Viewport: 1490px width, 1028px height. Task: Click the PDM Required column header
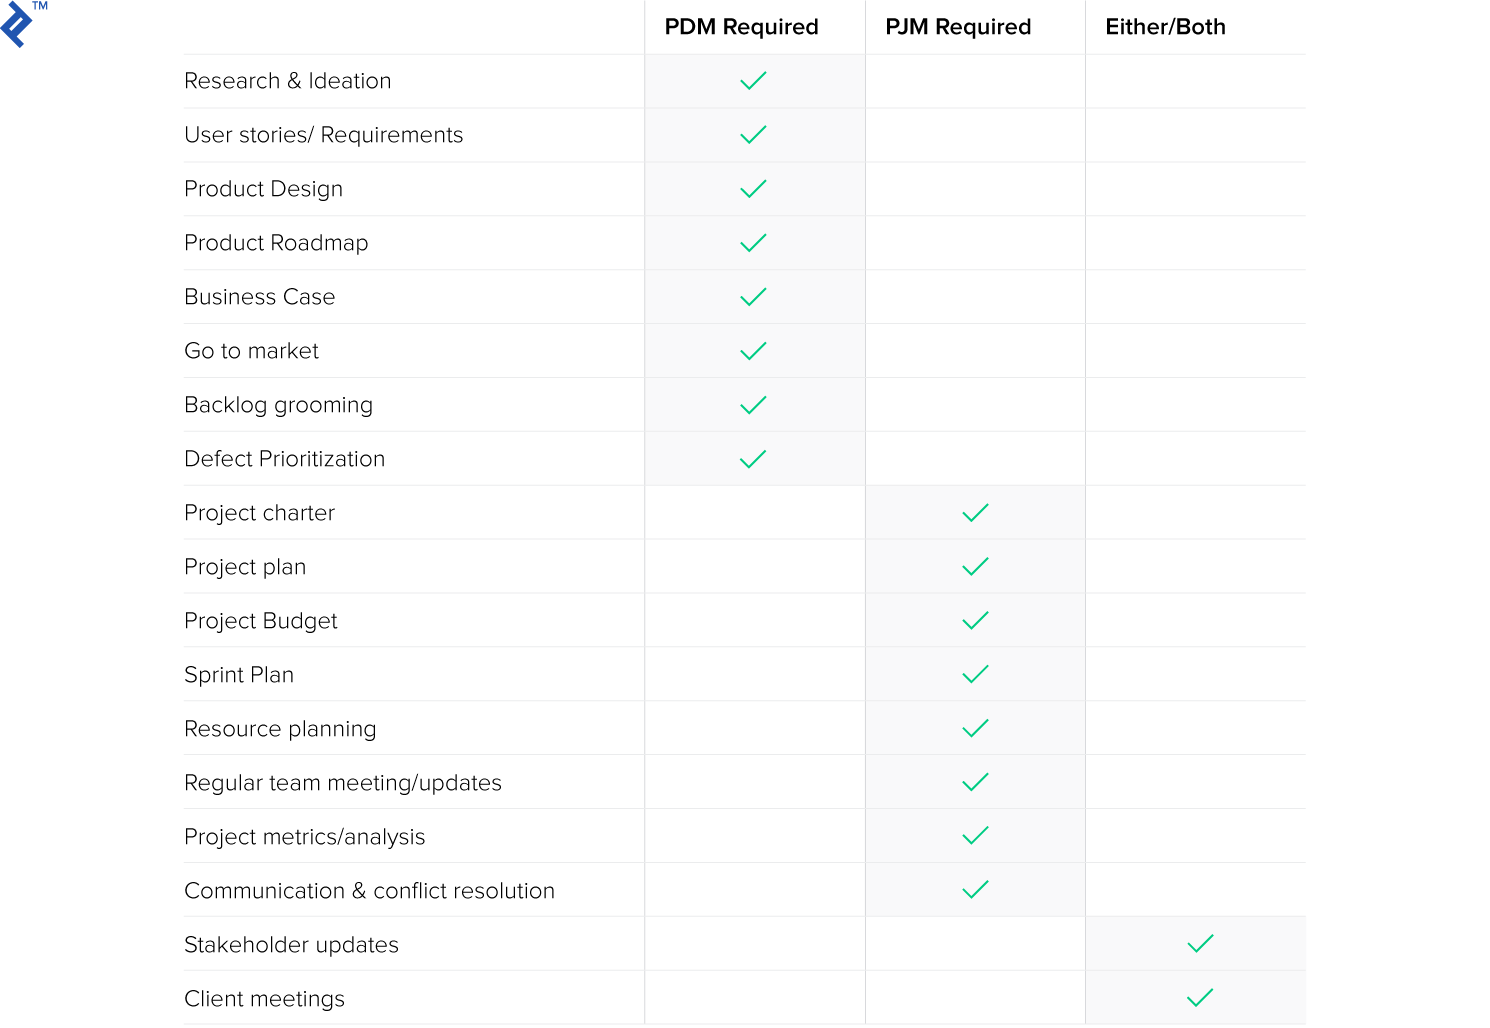point(741,27)
